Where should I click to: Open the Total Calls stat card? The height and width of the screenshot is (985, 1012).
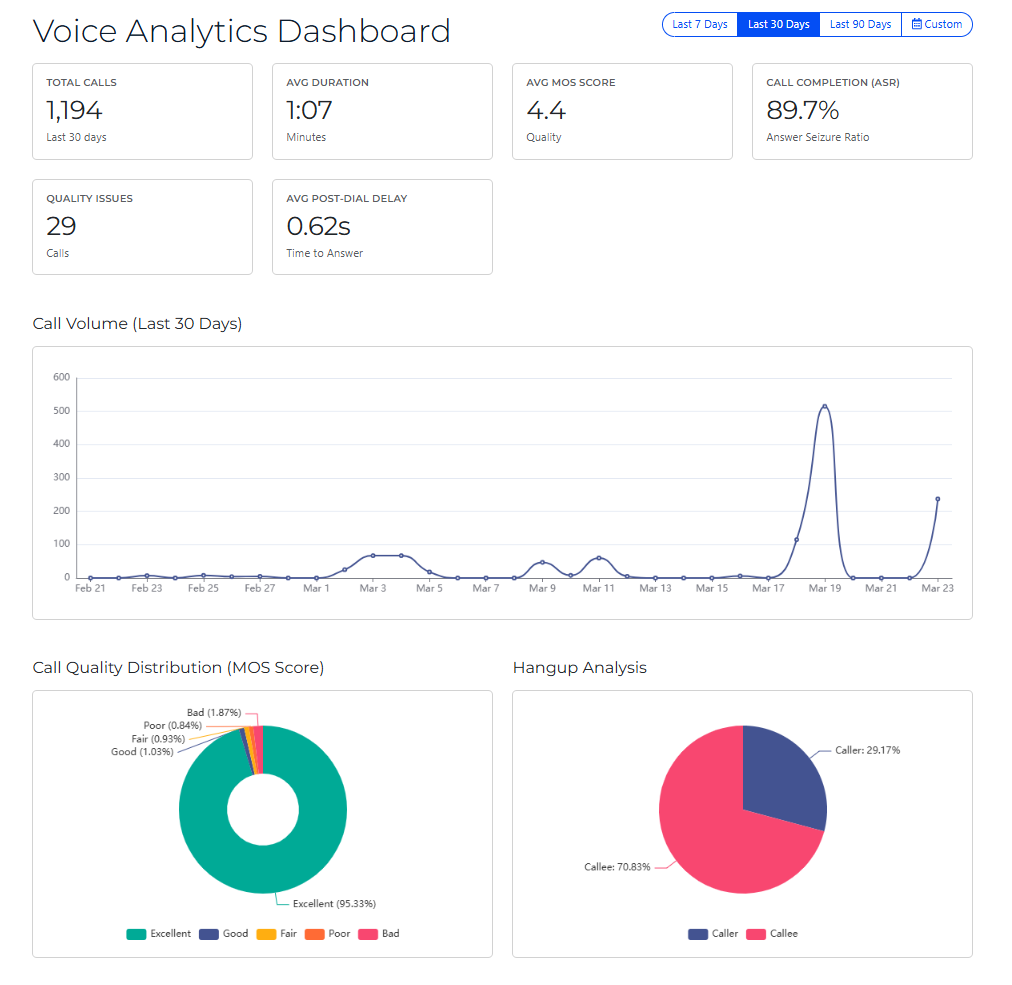tap(142, 111)
